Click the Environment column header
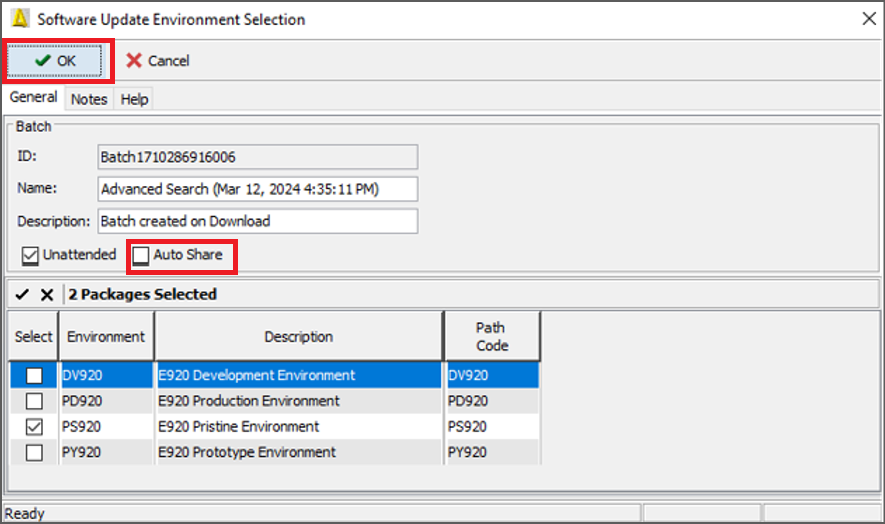This screenshot has width=885, height=524. pyautogui.click(x=106, y=337)
